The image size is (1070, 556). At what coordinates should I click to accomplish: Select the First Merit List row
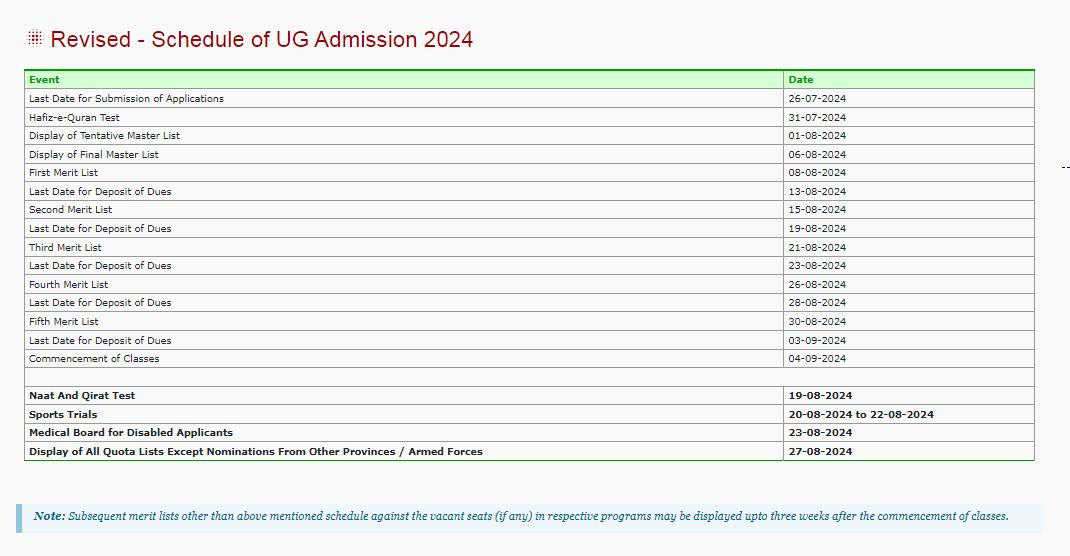pos(530,173)
